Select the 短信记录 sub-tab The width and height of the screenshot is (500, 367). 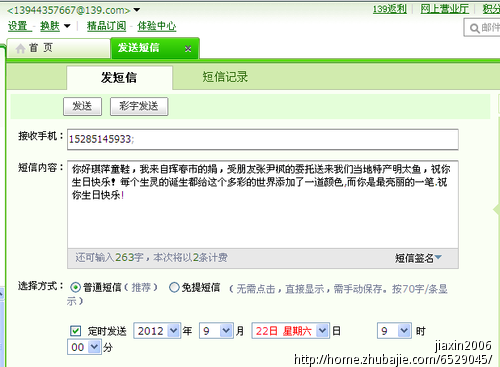[225, 77]
